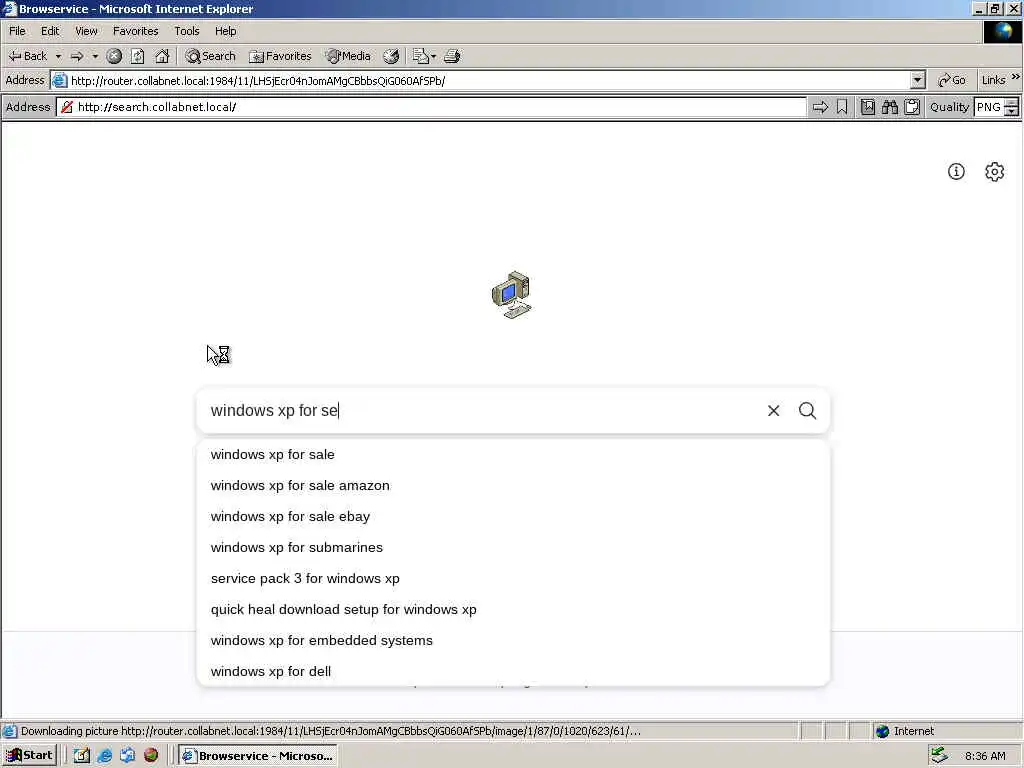Open the Edit menu
The image size is (1024, 768).
pyautogui.click(x=50, y=31)
